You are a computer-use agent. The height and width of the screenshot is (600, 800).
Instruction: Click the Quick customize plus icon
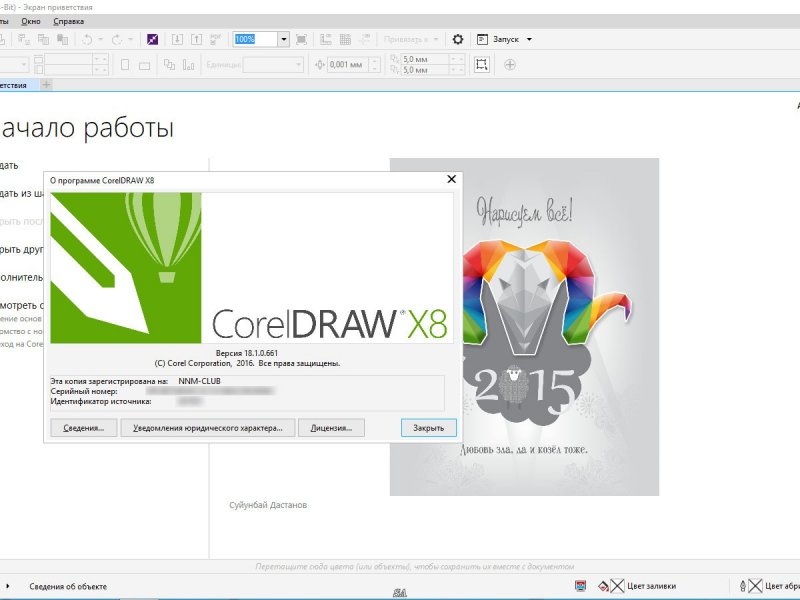(x=510, y=65)
